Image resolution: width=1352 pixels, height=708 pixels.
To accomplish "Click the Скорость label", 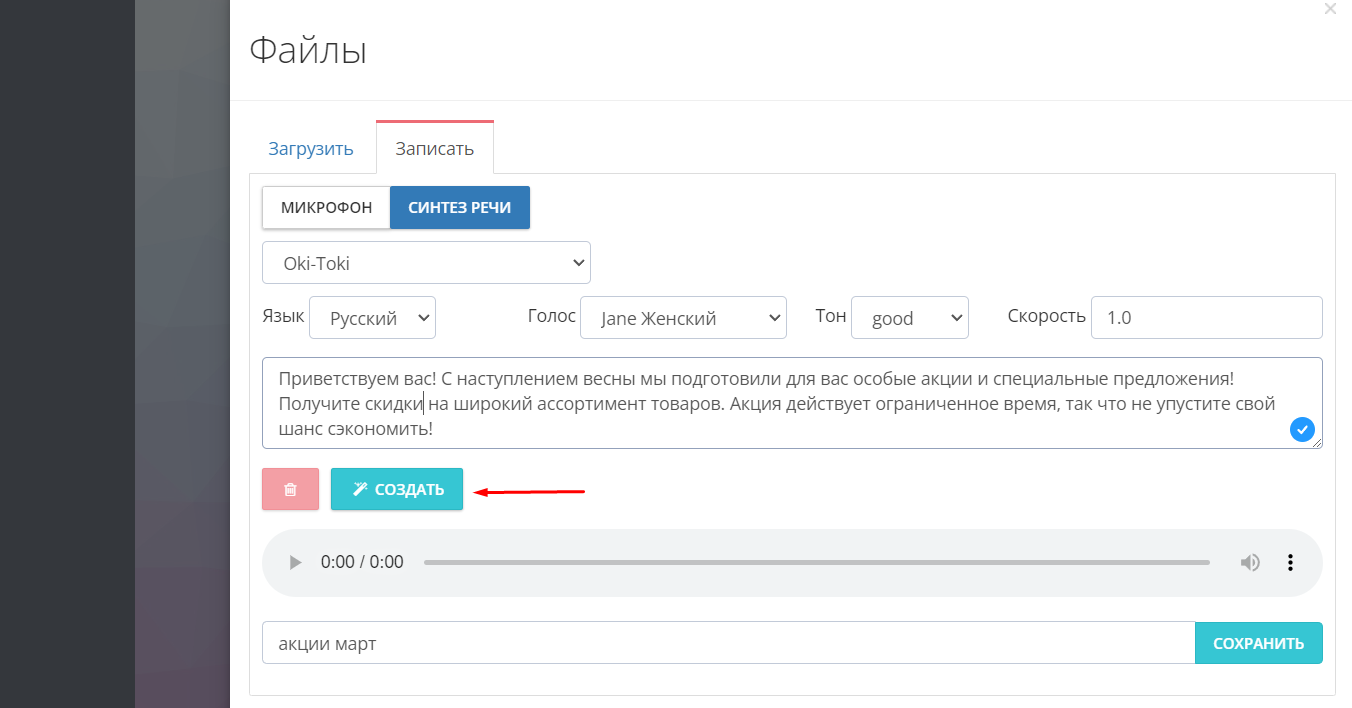I will [1047, 316].
